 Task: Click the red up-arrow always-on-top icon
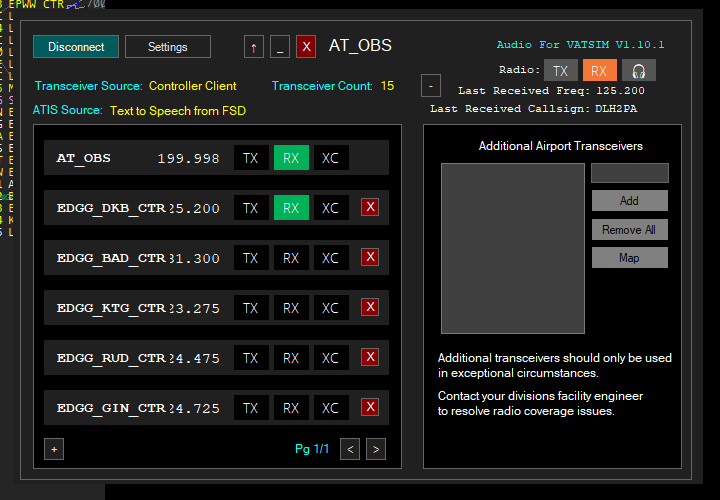tap(254, 47)
